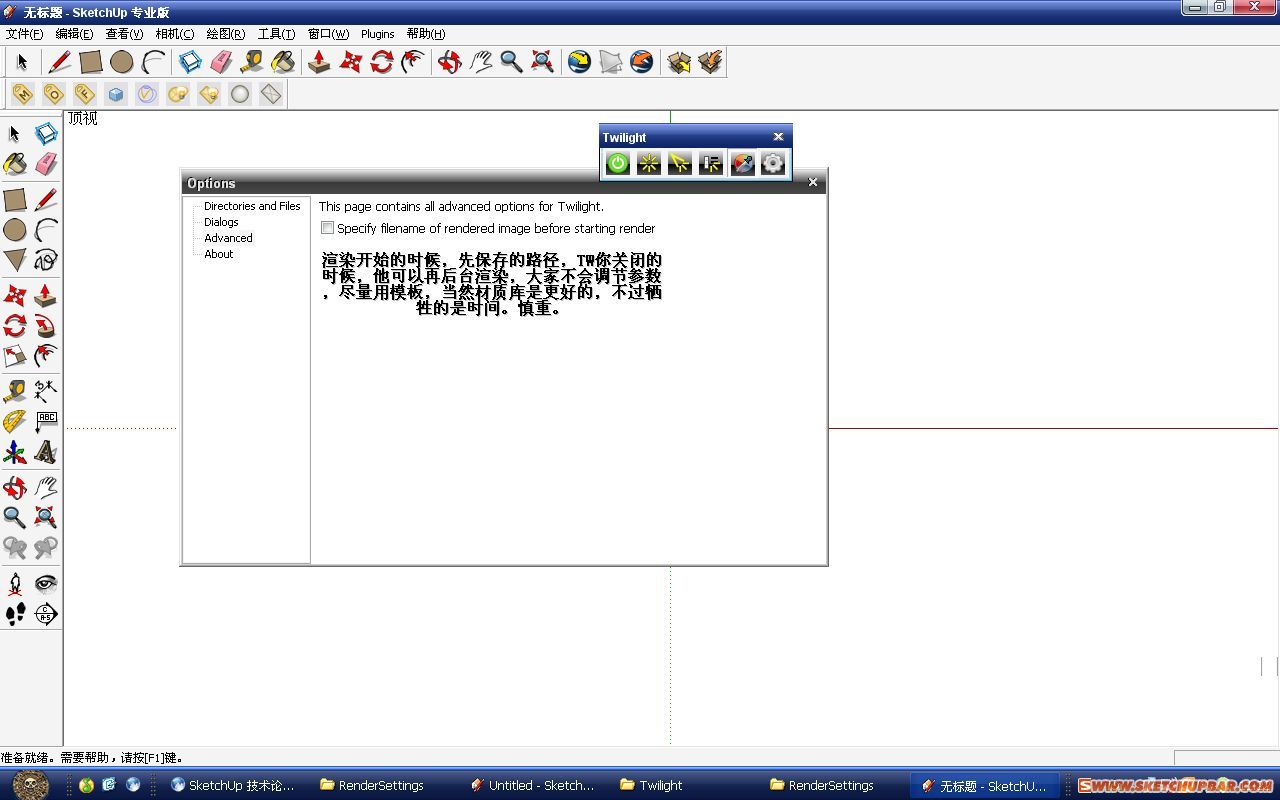Open Twilight light editor starburst icon

(649, 163)
